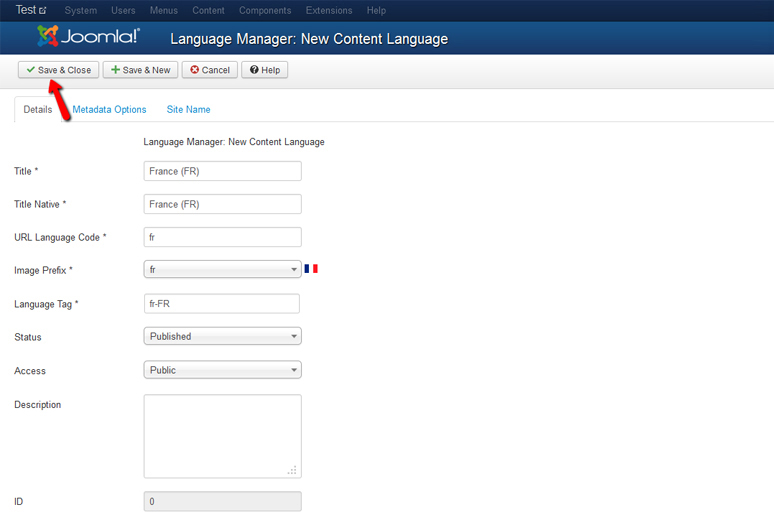Click the read-only ID field
The width and height of the screenshot is (774, 520).
[223, 501]
